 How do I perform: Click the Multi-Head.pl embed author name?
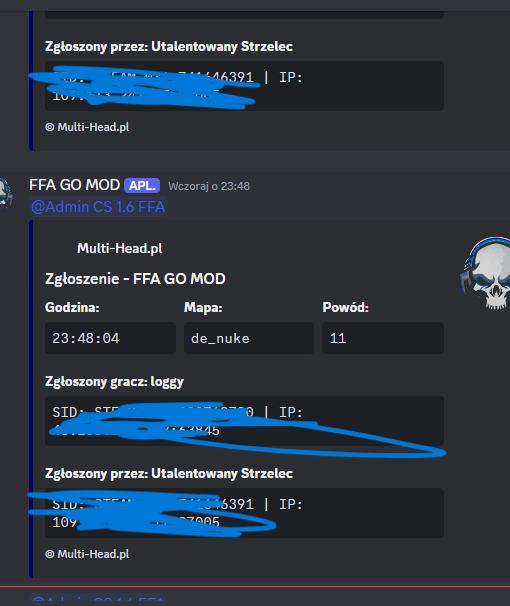(120, 248)
